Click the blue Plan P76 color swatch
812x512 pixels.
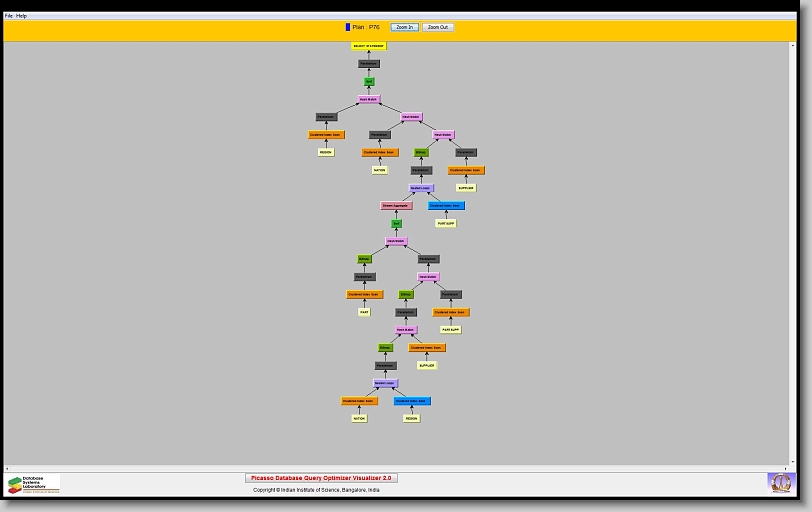click(348, 27)
